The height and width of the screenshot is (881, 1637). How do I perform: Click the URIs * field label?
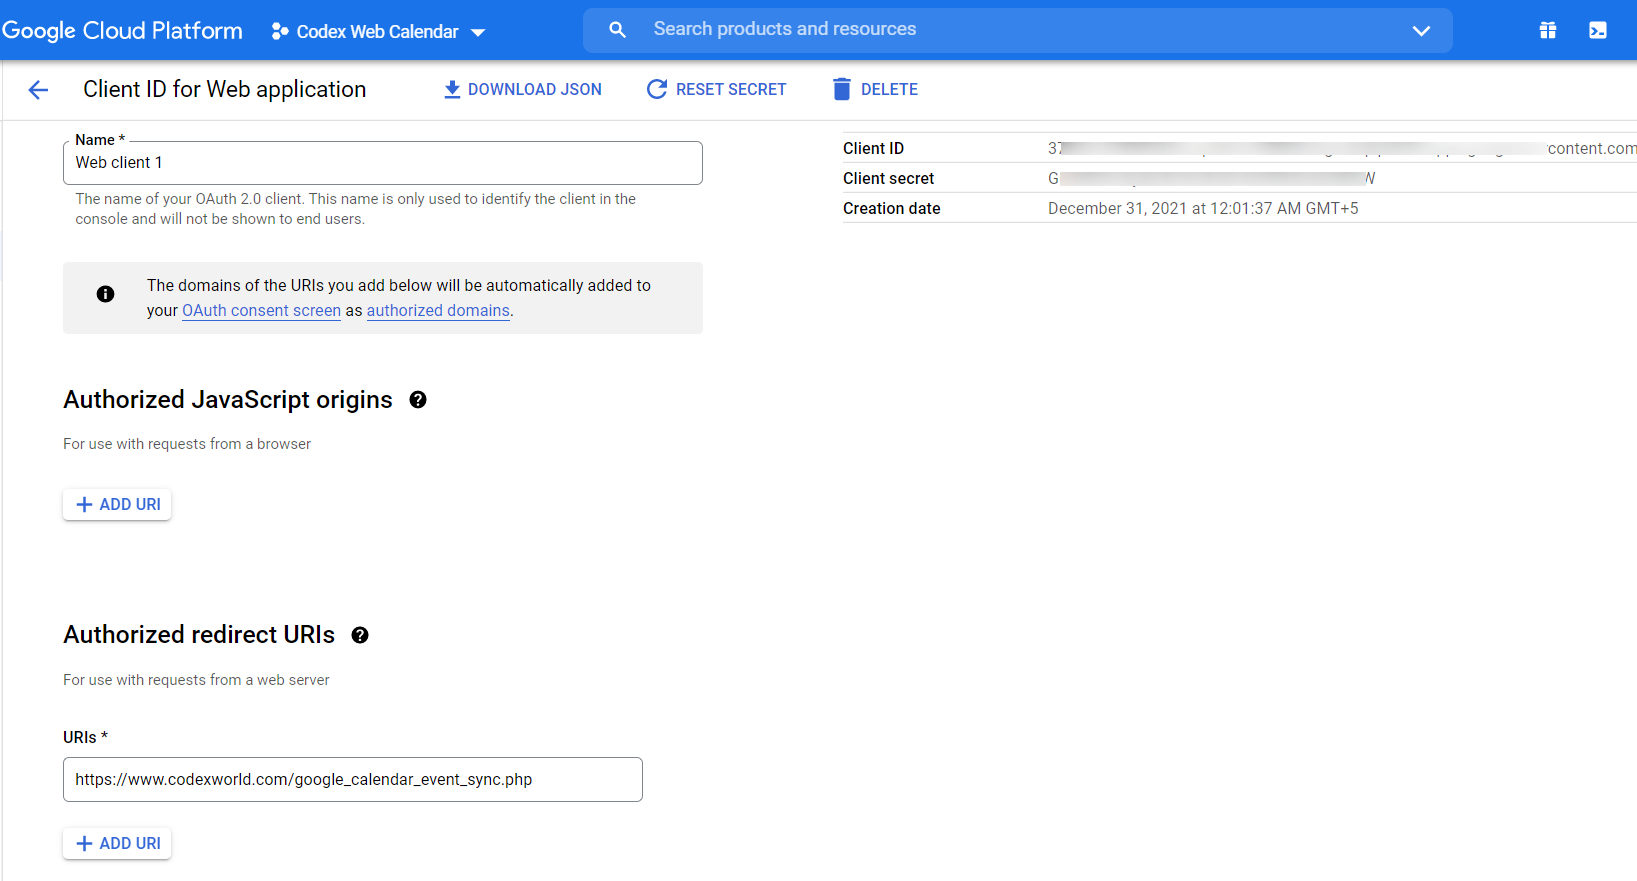point(85,737)
